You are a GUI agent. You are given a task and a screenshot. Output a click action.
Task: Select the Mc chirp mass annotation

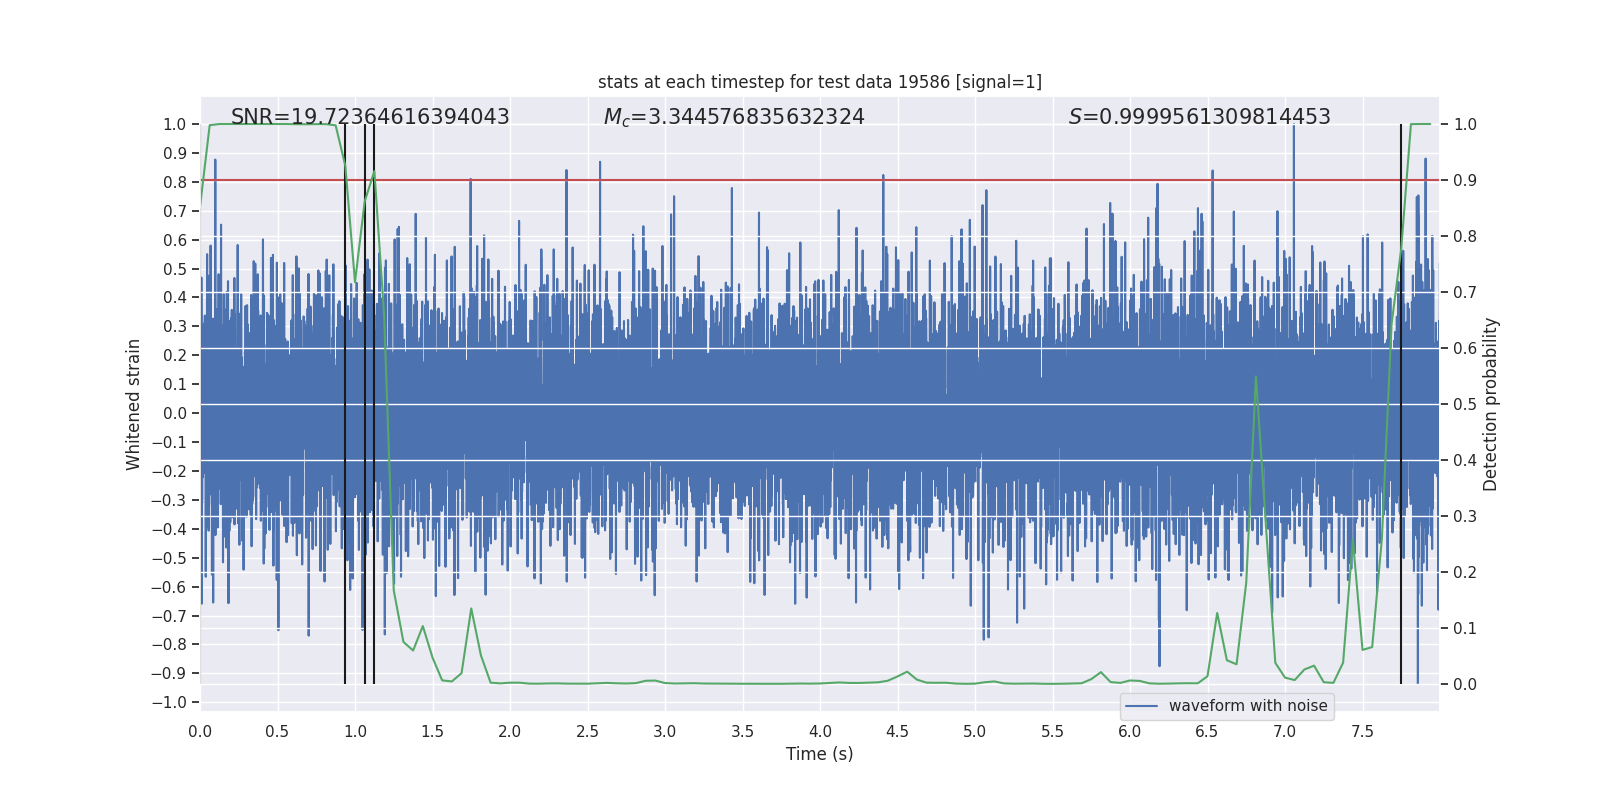733,117
